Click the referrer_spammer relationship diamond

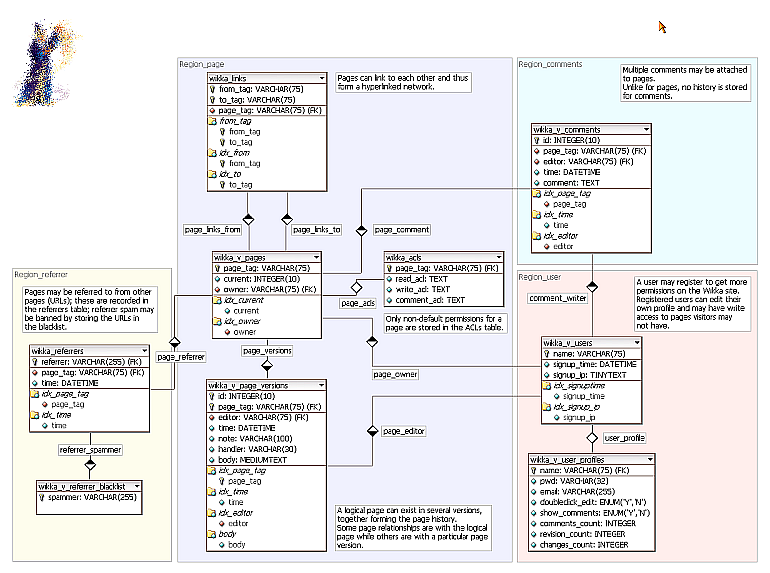(90, 464)
